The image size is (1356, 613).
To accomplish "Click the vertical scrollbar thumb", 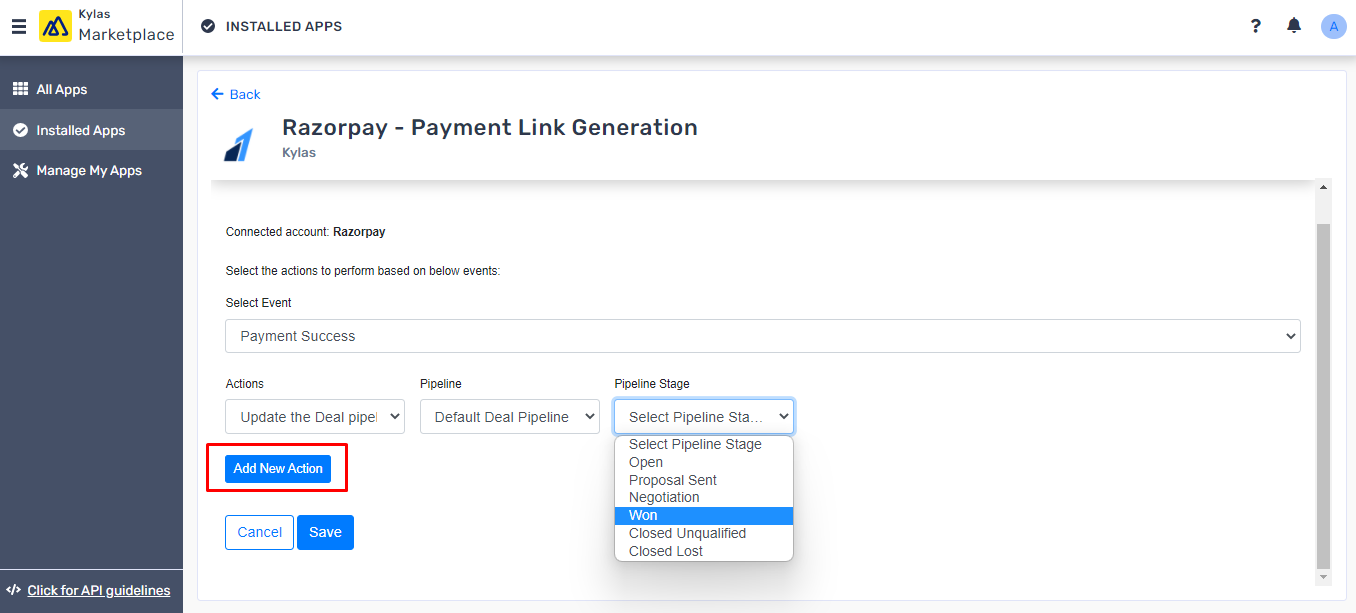I will click(1324, 396).
